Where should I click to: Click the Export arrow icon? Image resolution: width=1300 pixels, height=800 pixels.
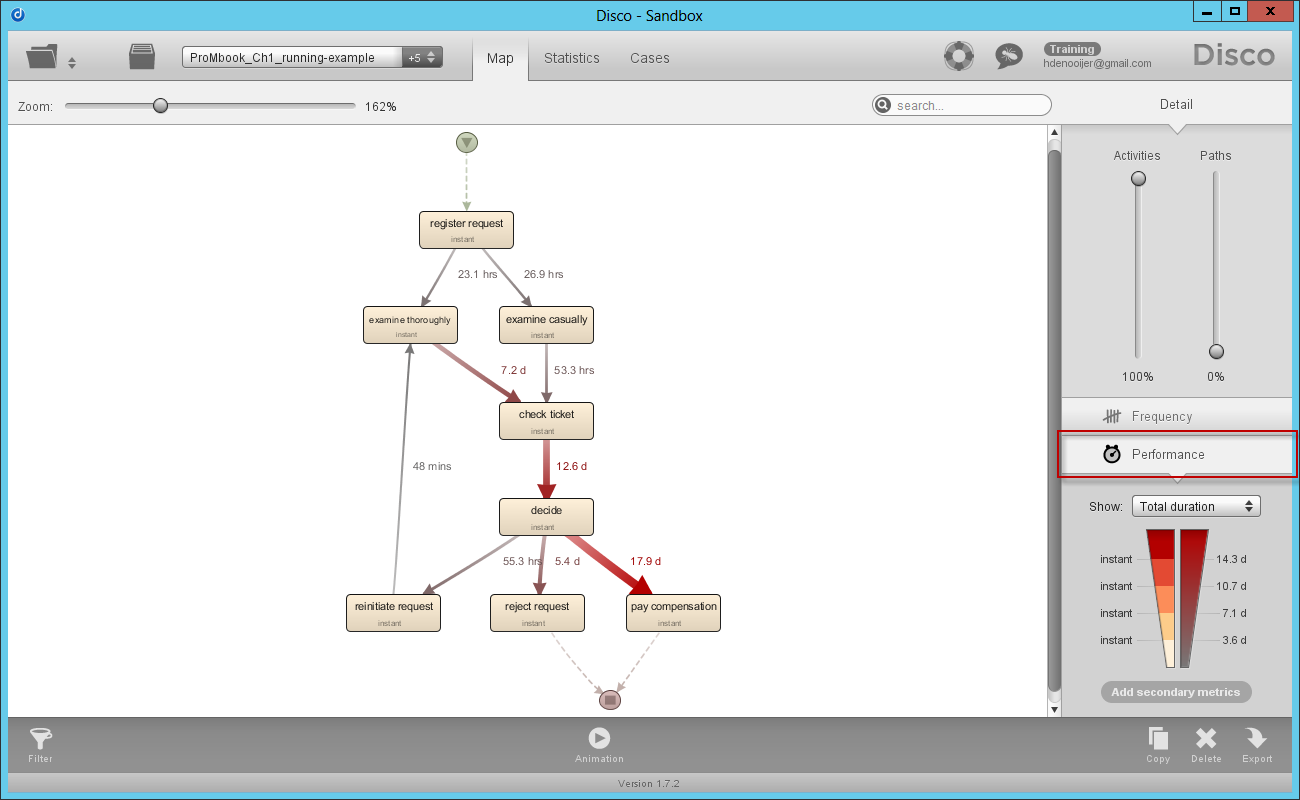1256,739
